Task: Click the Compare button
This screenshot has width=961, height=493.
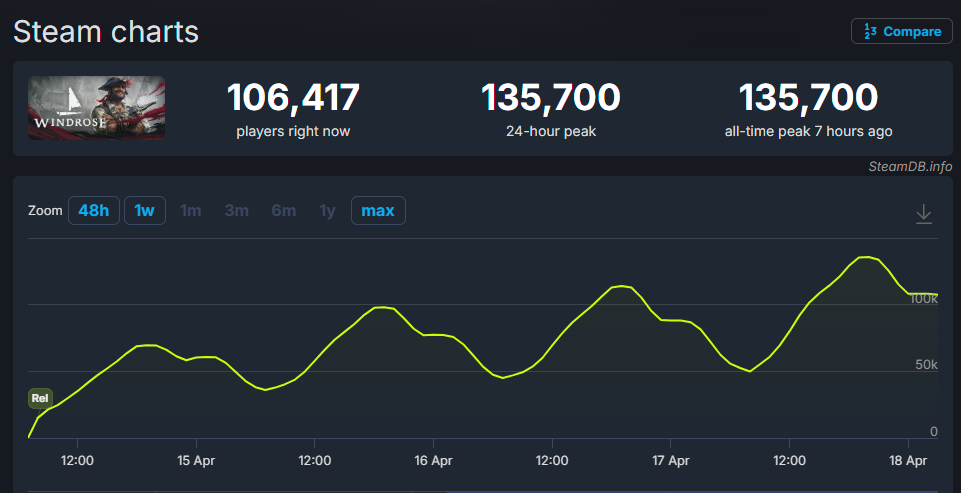Action: click(901, 31)
